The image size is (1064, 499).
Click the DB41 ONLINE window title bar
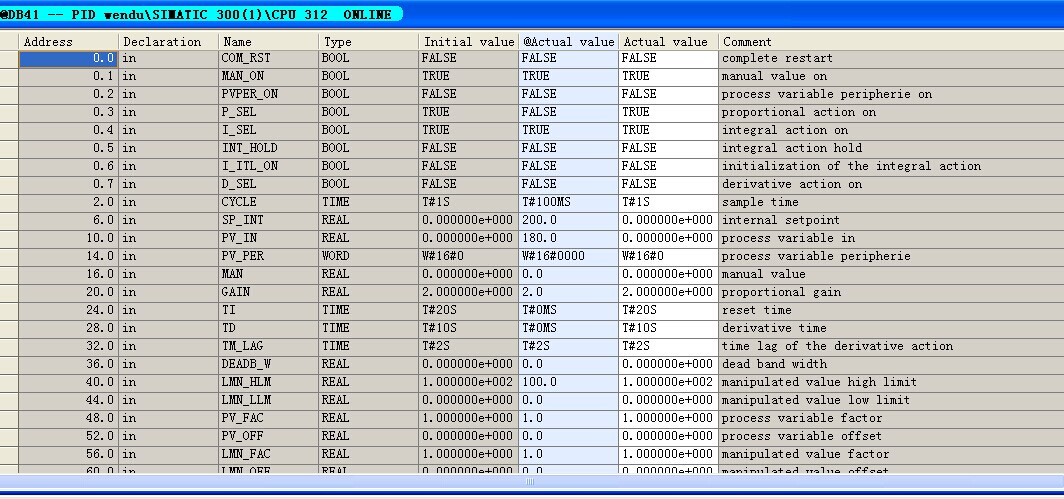point(532,14)
